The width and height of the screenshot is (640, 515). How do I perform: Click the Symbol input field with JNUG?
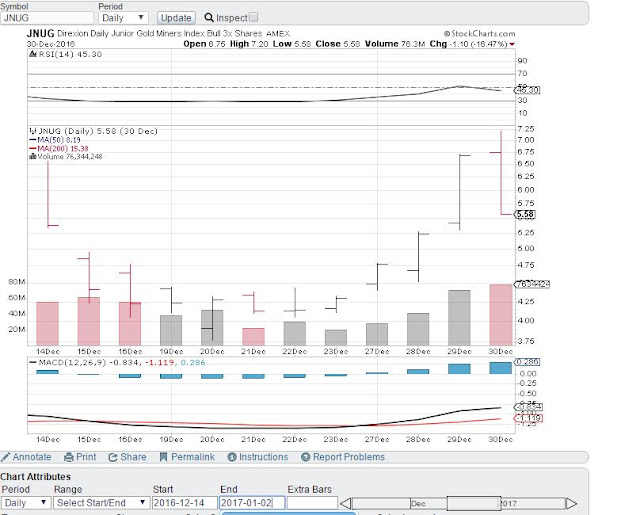(x=47, y=18)
